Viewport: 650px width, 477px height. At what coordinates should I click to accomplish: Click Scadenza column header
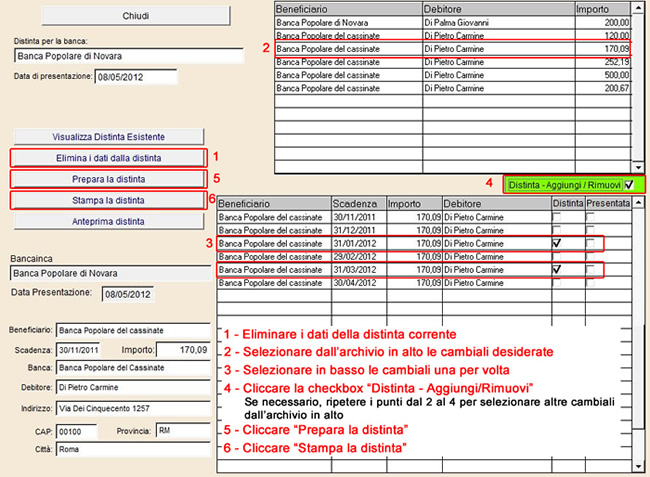coord(359,203)
